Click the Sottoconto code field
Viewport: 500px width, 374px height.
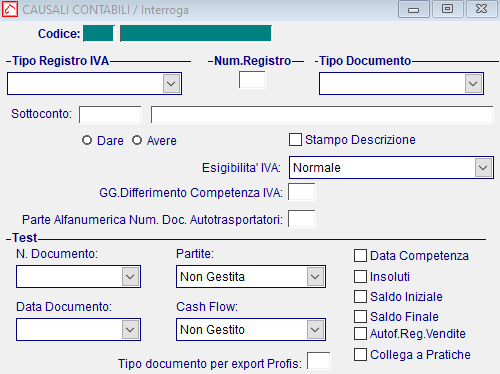(110, 115)
